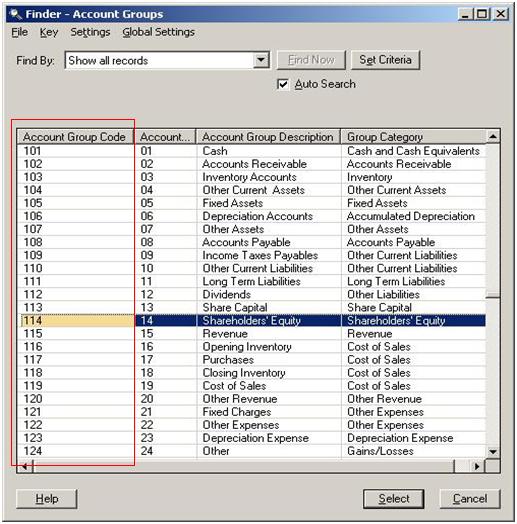Expand the Find By dropdown arrow

[x=261, y=60]
